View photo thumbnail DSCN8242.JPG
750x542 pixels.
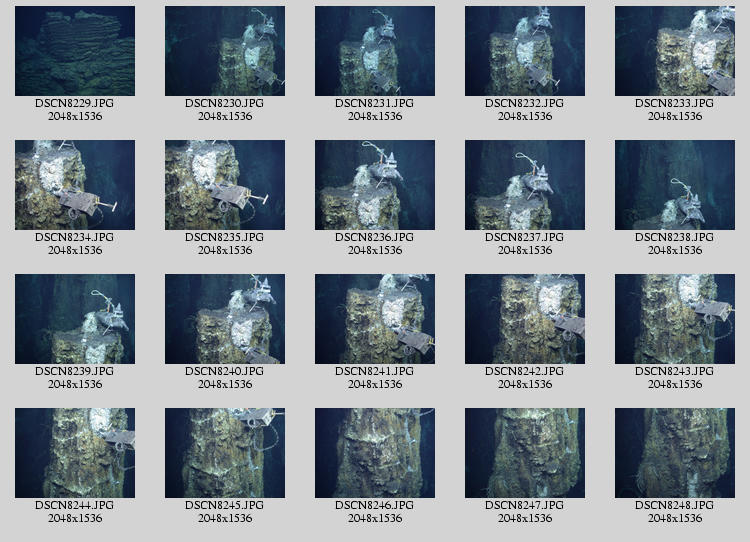click(525, 319)
